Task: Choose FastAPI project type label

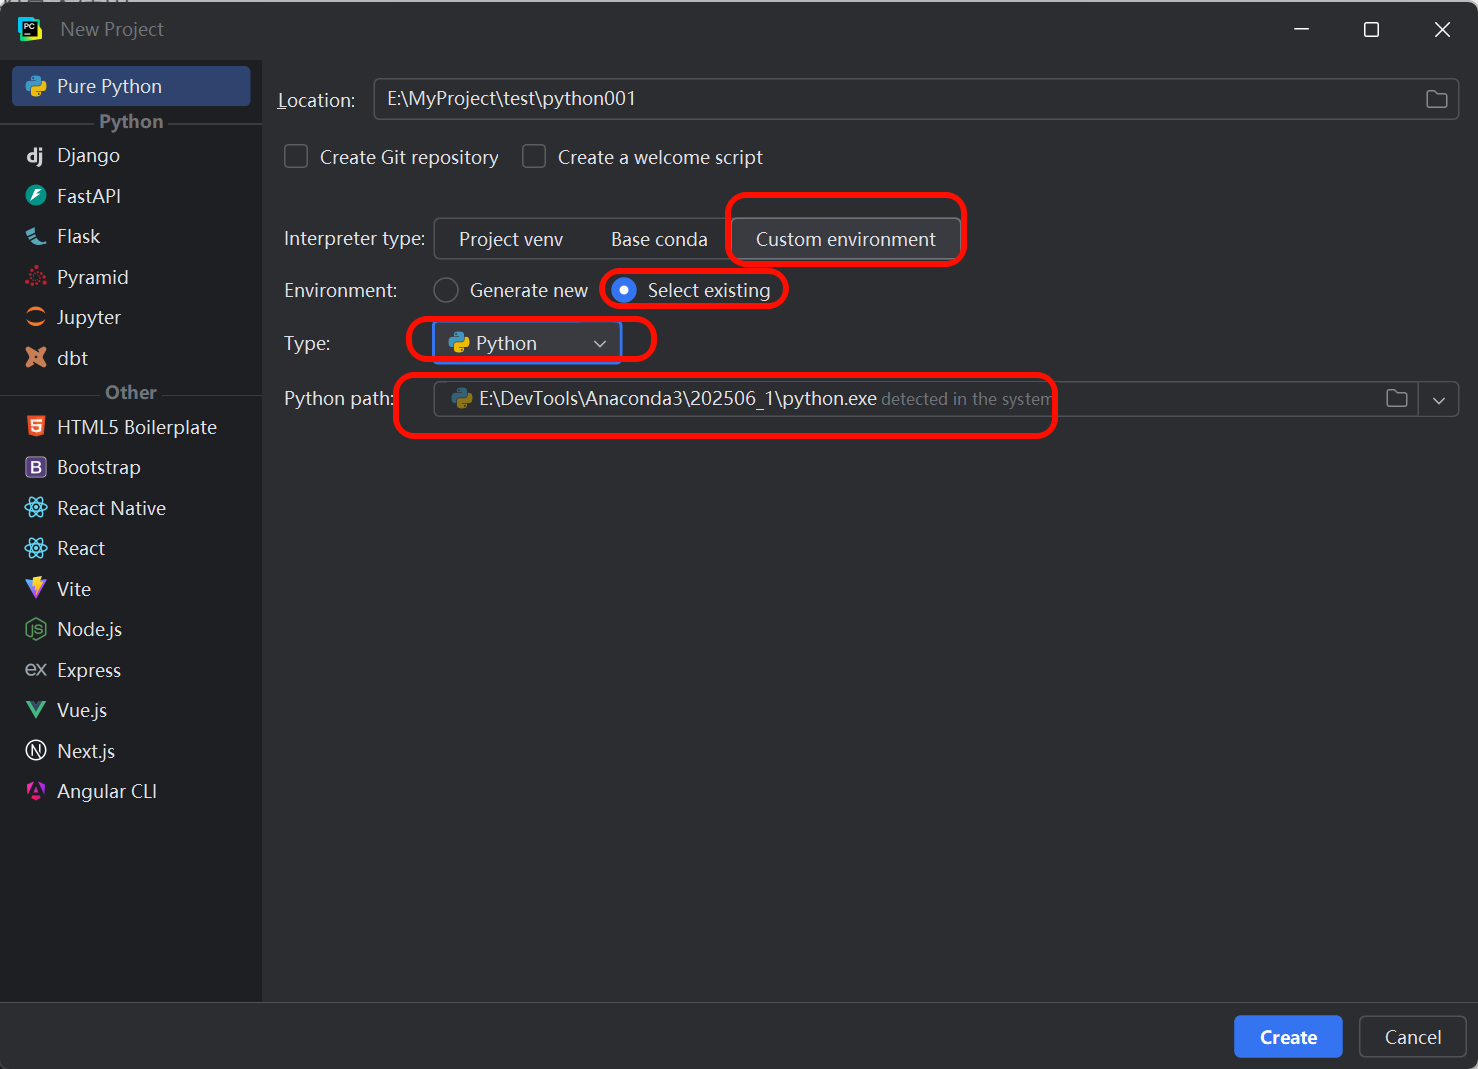Action: click(x=89, y=196)
